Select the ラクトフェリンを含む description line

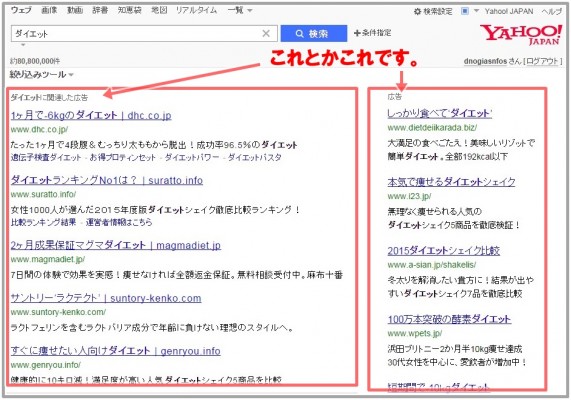tap(152, 328)
